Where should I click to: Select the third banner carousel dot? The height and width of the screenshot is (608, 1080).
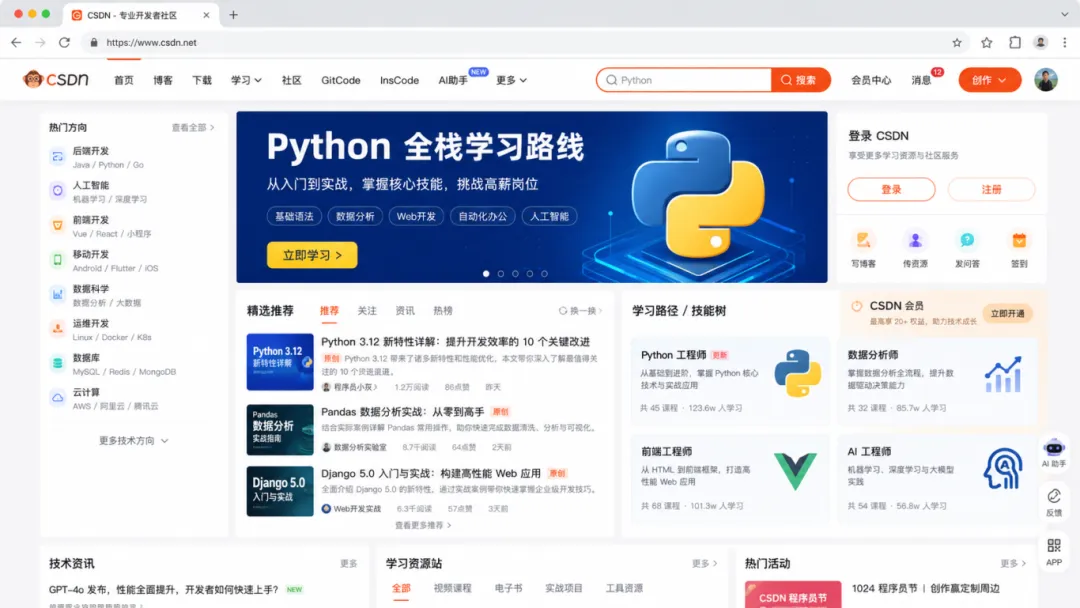pyautogui.click(x=515, y=273)
